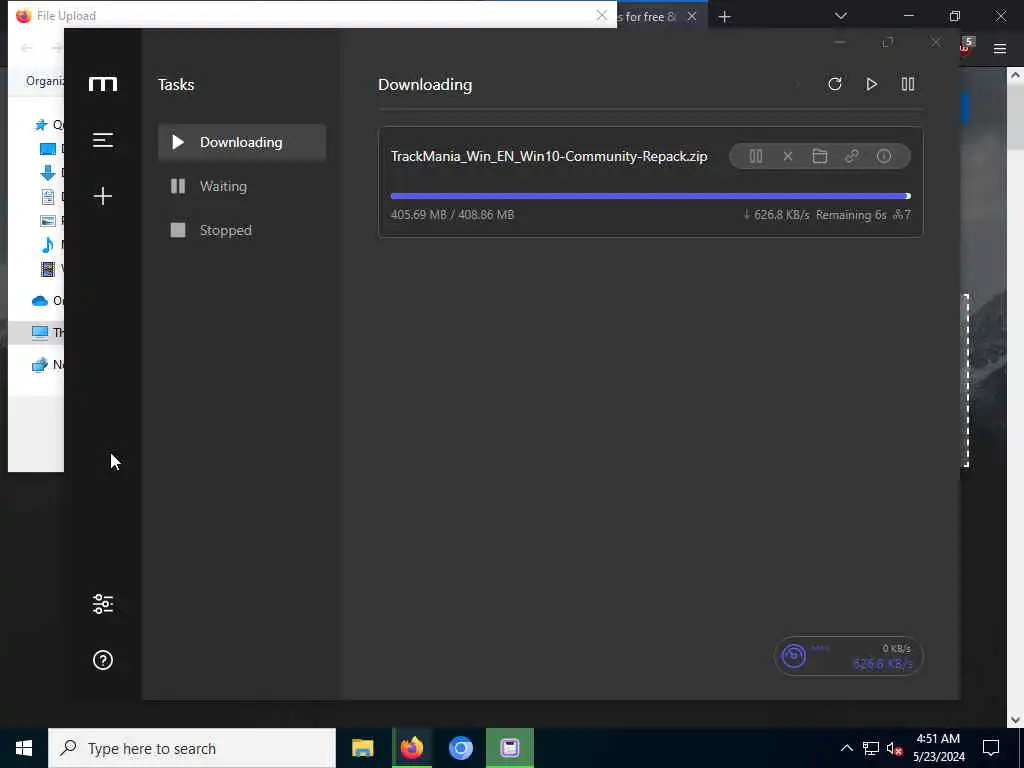1024x768 pixels.
Task: Show TrackMania task info details
Action: [x=884, y=156]
